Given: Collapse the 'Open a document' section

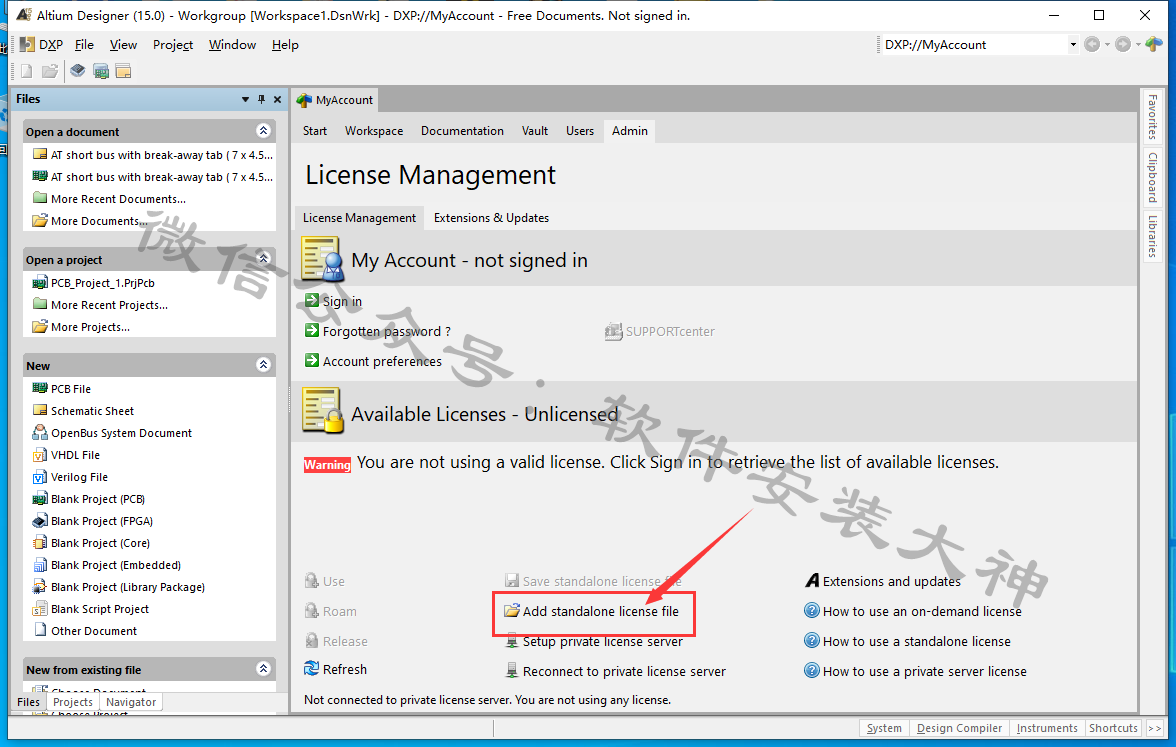Looking at the screenshot, I should tap(263, 130).
